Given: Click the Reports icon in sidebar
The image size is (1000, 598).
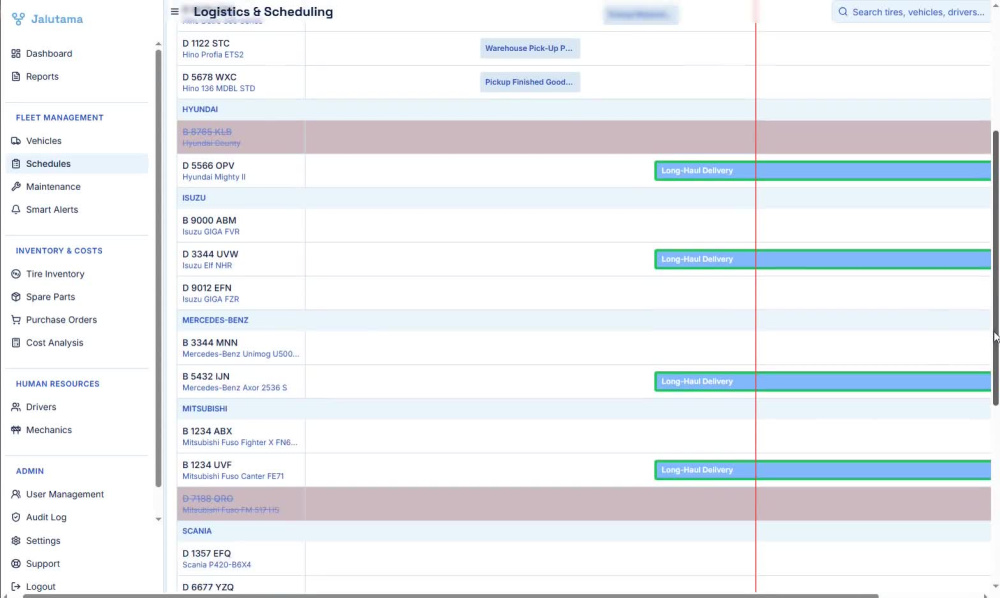Looking at the screenshot, I should [x=16, y=77].
